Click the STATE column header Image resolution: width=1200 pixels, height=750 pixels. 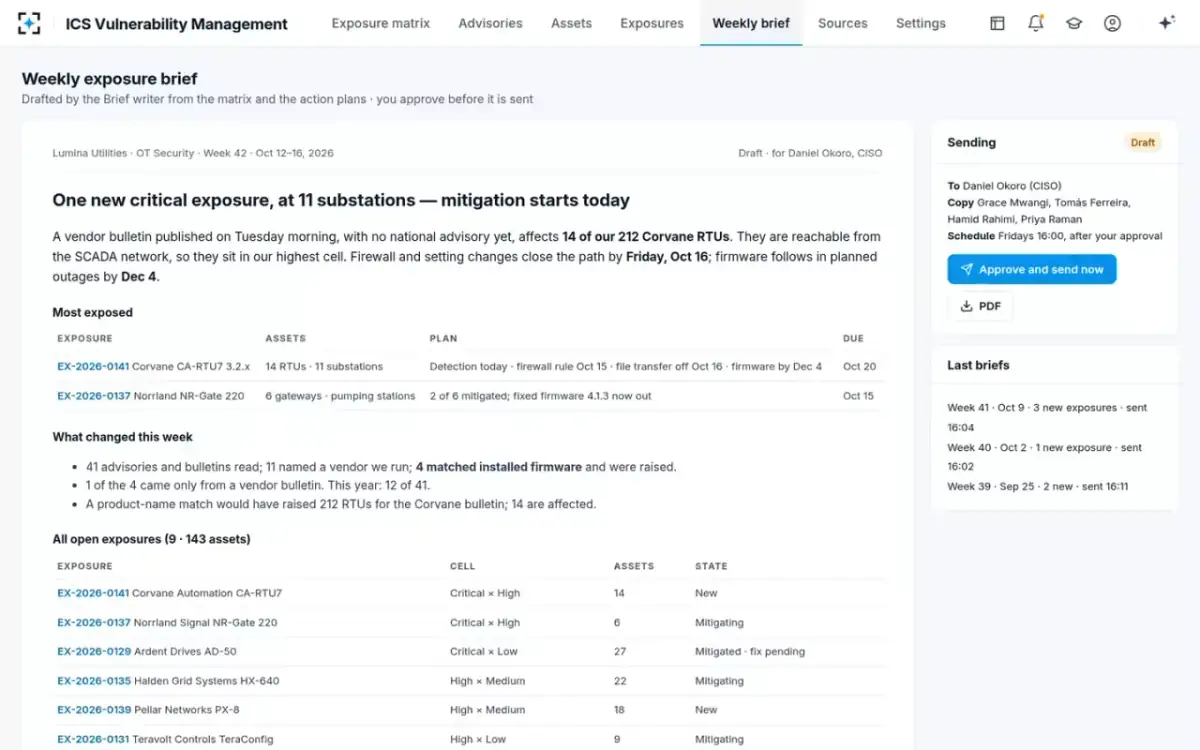click(x=711, y=566)
